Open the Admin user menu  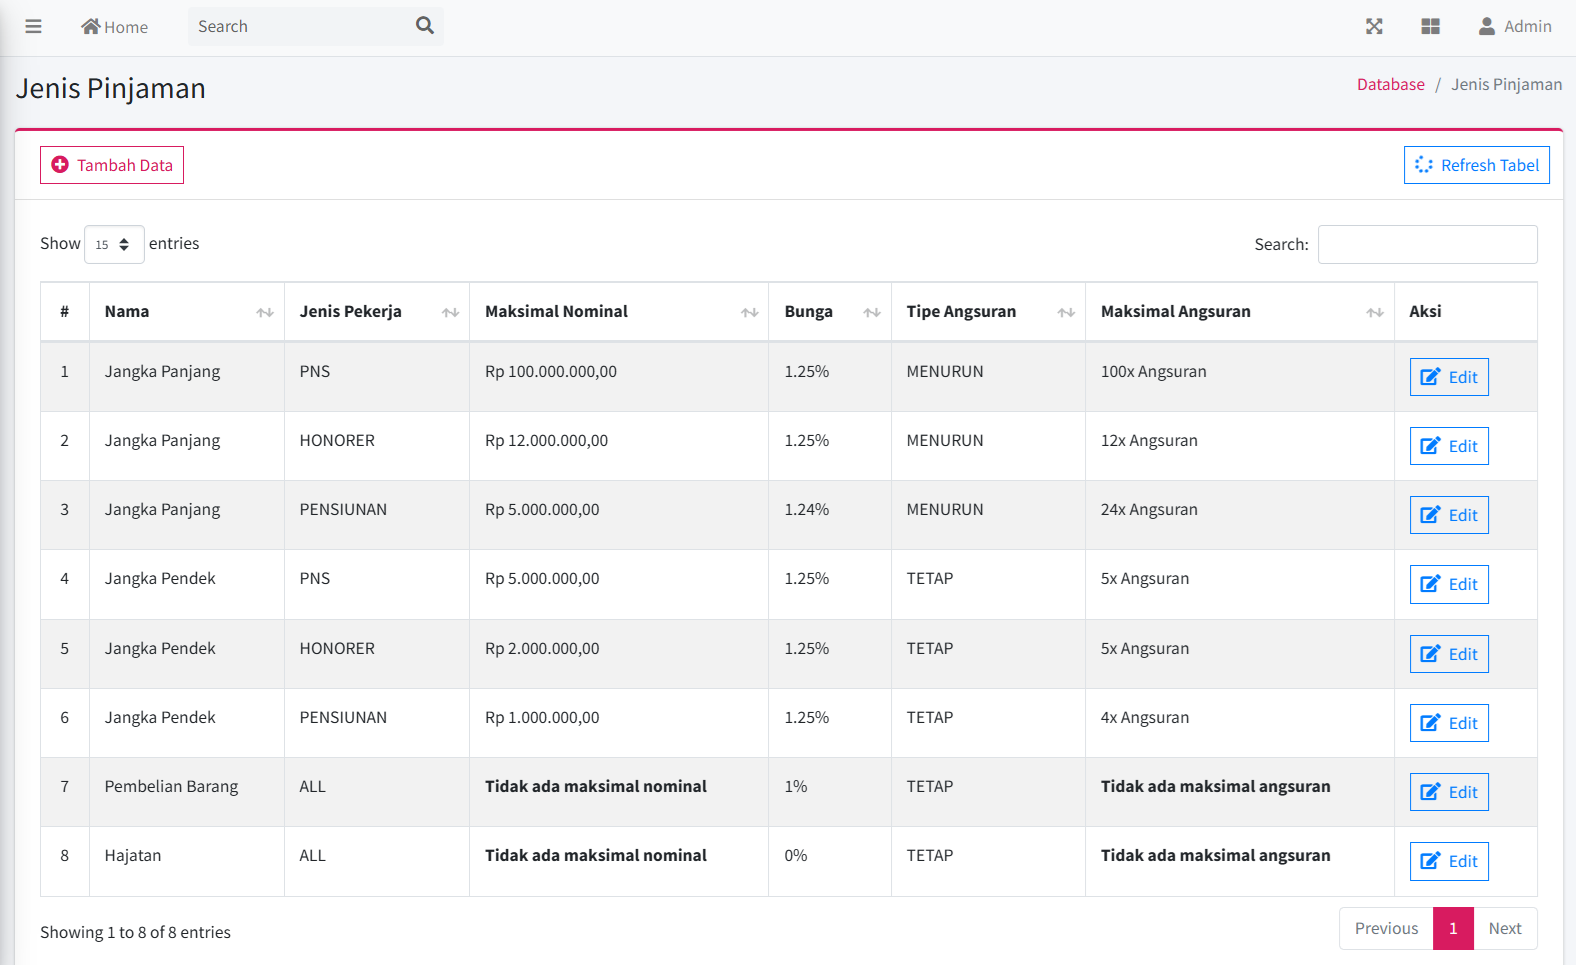point(1515,27)
